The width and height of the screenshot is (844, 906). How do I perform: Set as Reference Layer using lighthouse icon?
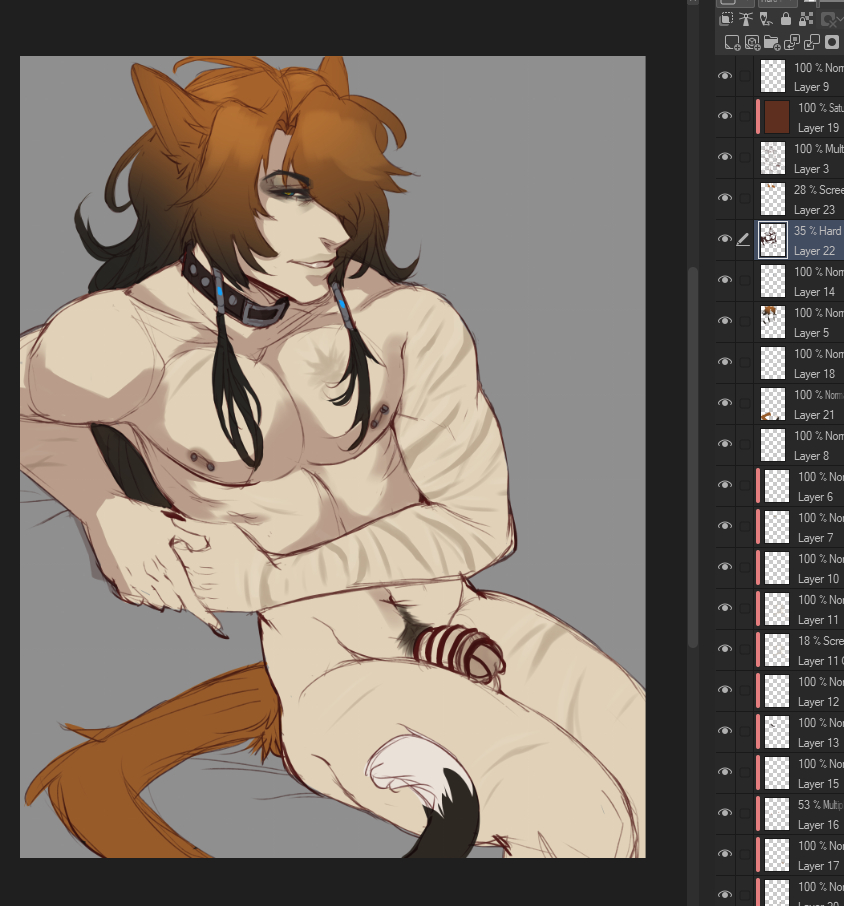[x=748, y=19]
